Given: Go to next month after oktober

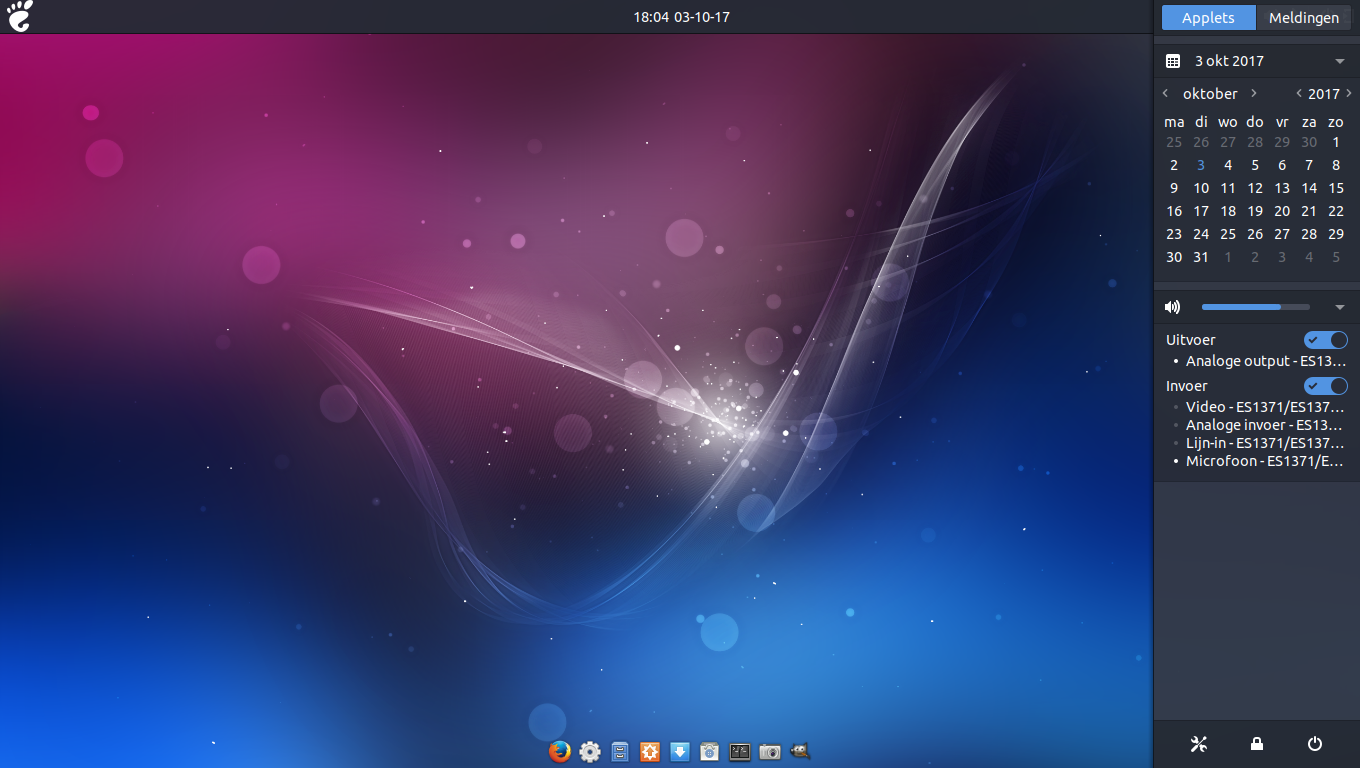Looking at the screenshot, I should point(1254,93).
